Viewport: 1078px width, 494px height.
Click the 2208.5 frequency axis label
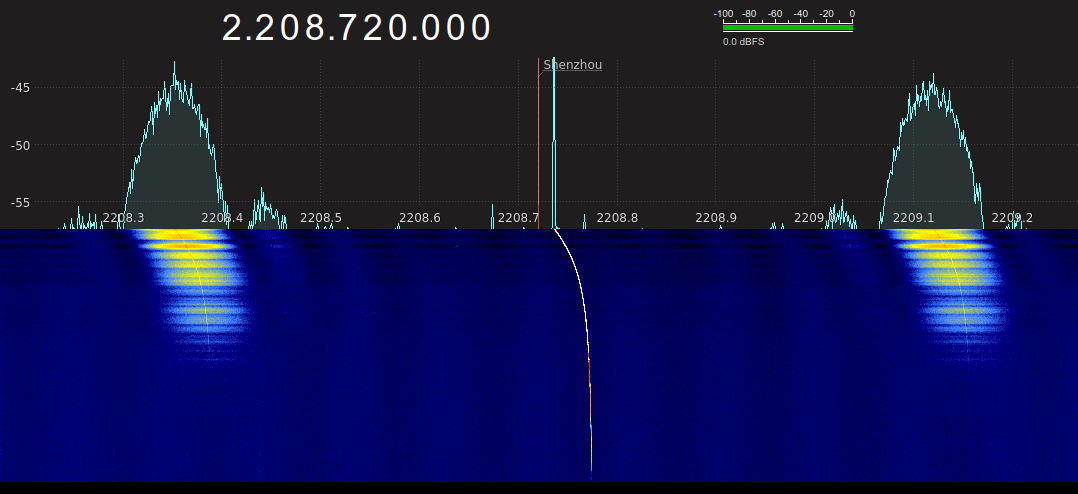tap(321, 217)
